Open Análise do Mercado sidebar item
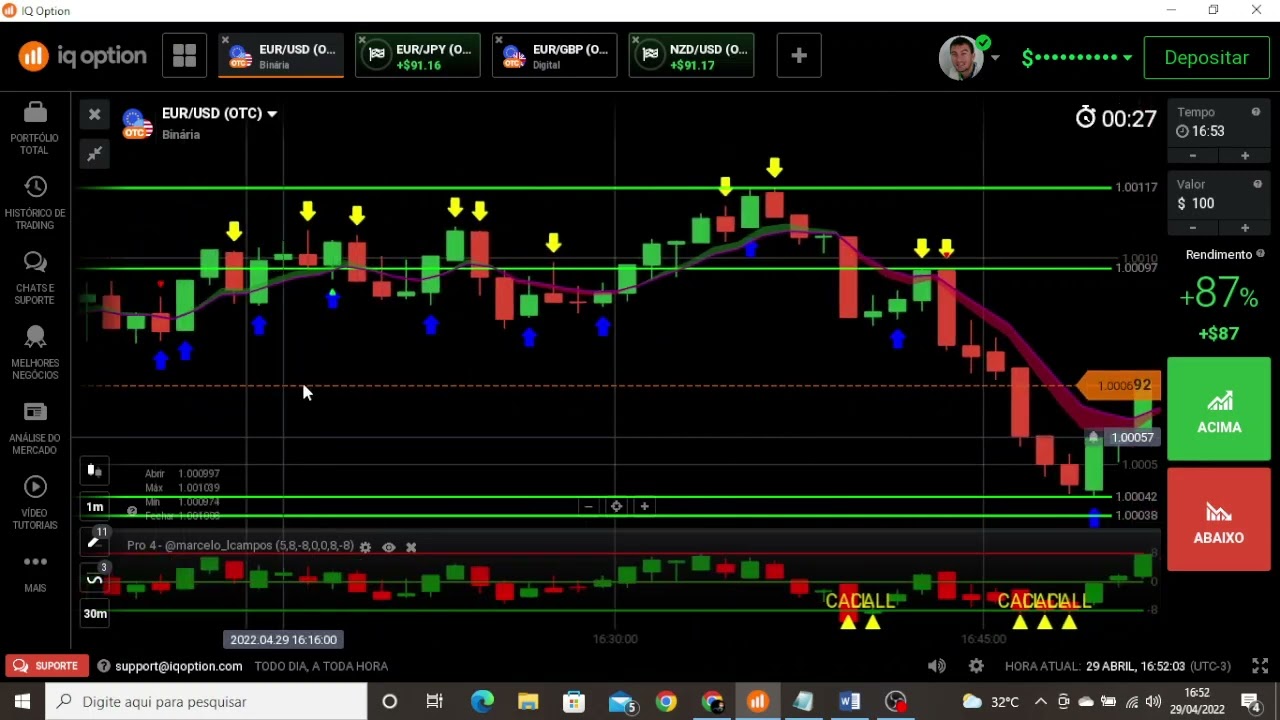The width and height of the screenshot is (1280, 720). point(35,428)
